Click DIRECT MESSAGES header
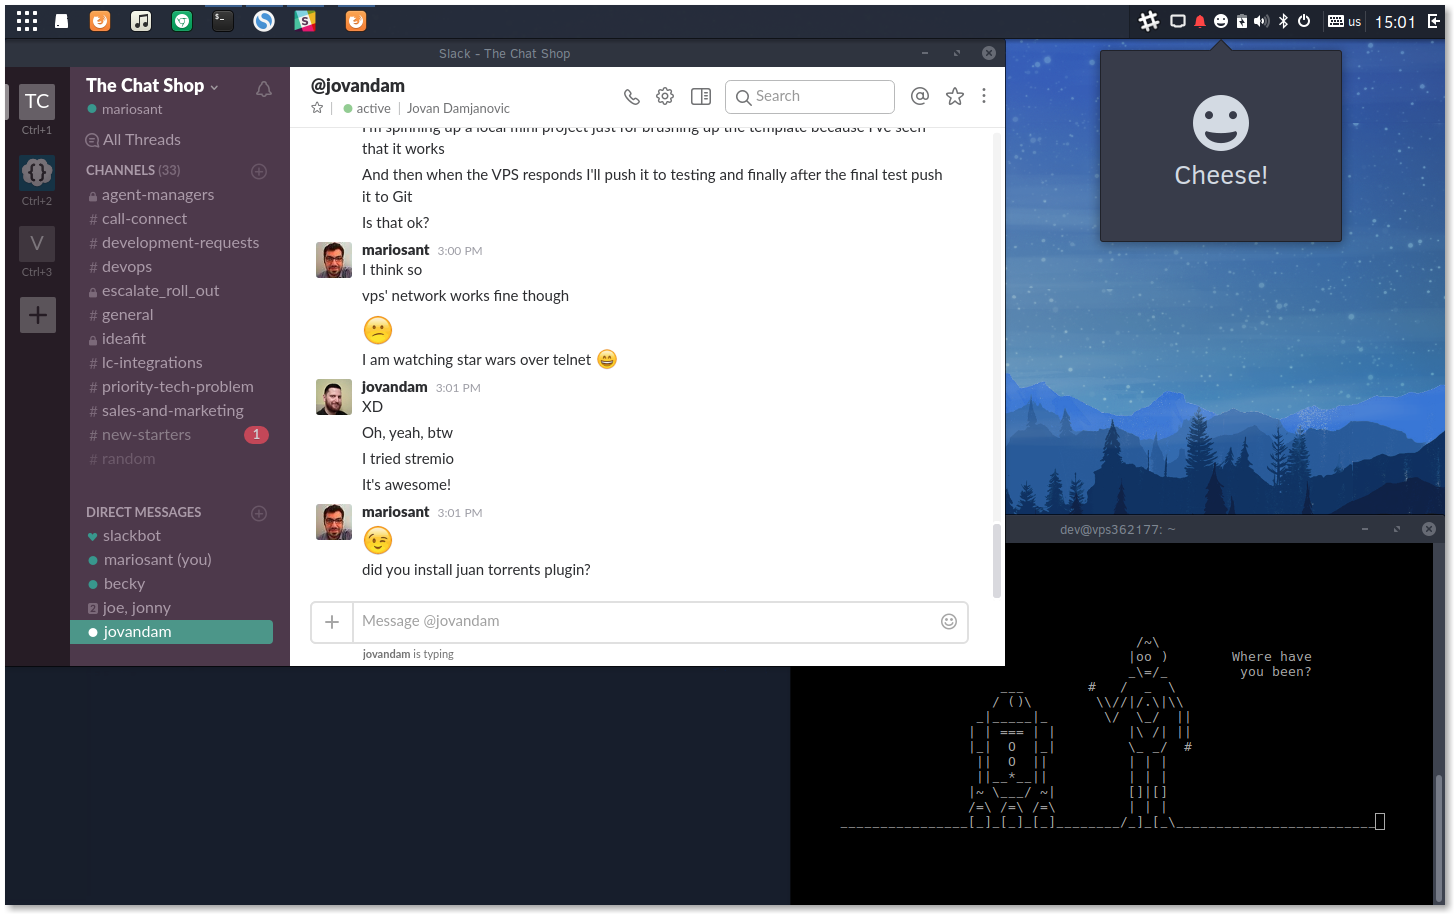The height and width of the screenshot is (914, 1454). (x=144, y=512)
